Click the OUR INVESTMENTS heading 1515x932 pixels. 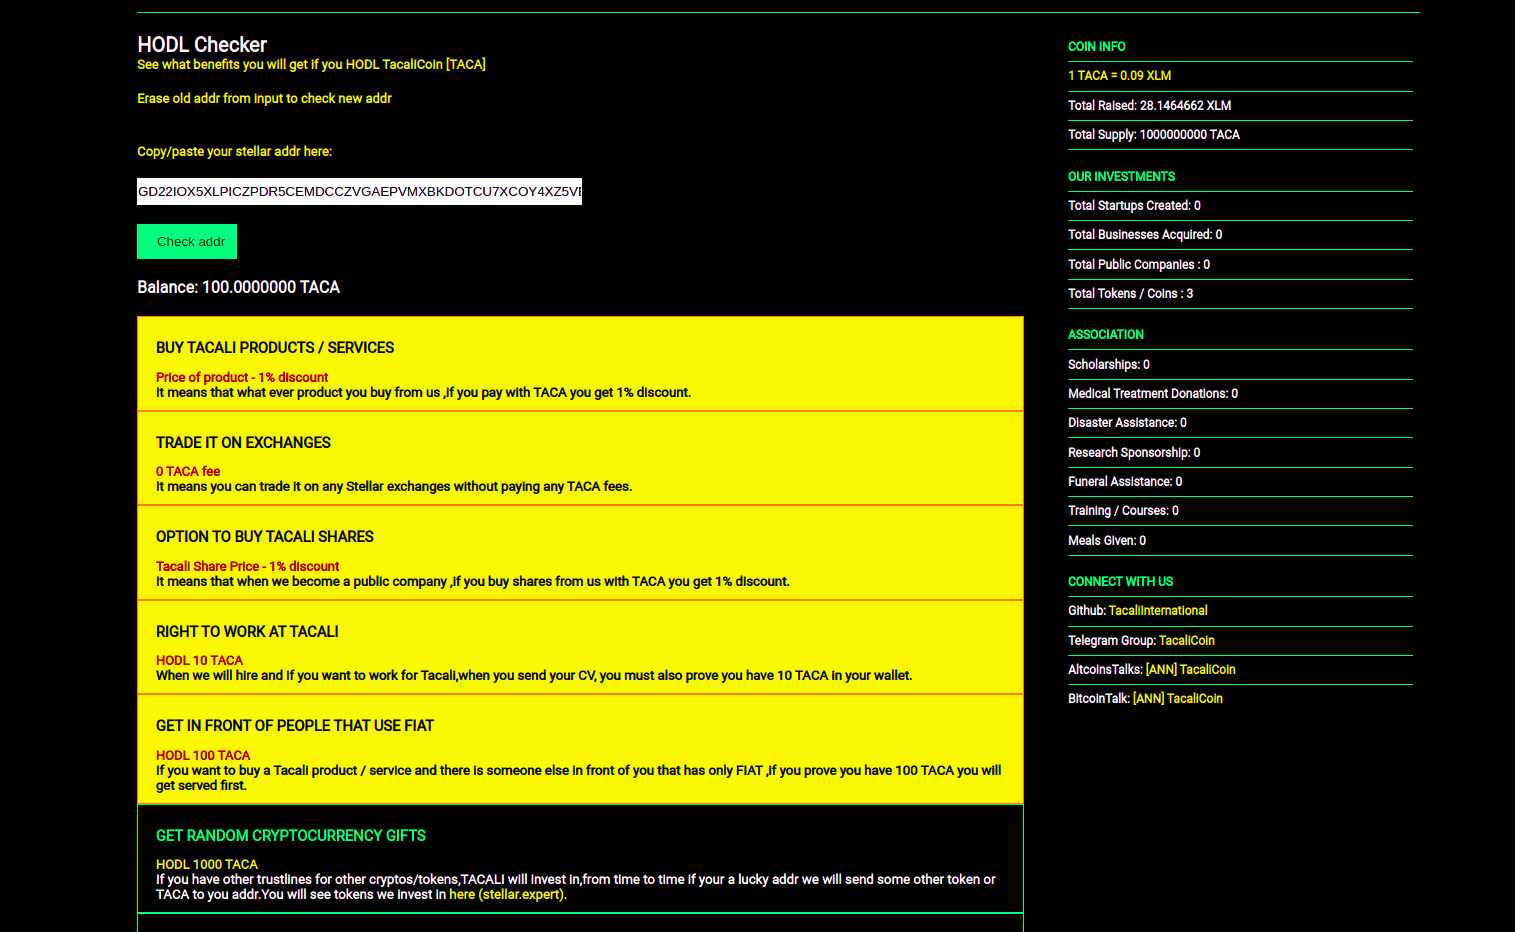(1121, 176)
